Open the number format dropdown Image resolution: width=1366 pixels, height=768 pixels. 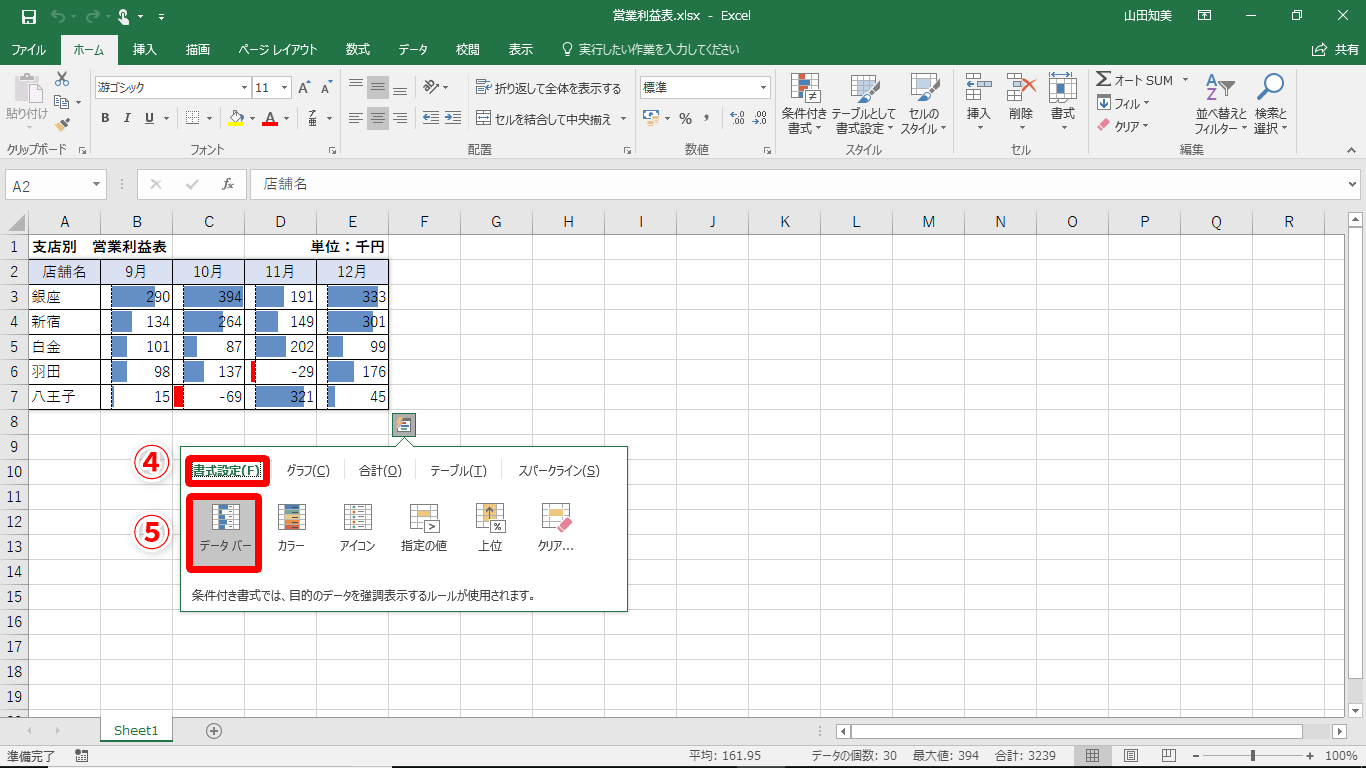[763, 88]
